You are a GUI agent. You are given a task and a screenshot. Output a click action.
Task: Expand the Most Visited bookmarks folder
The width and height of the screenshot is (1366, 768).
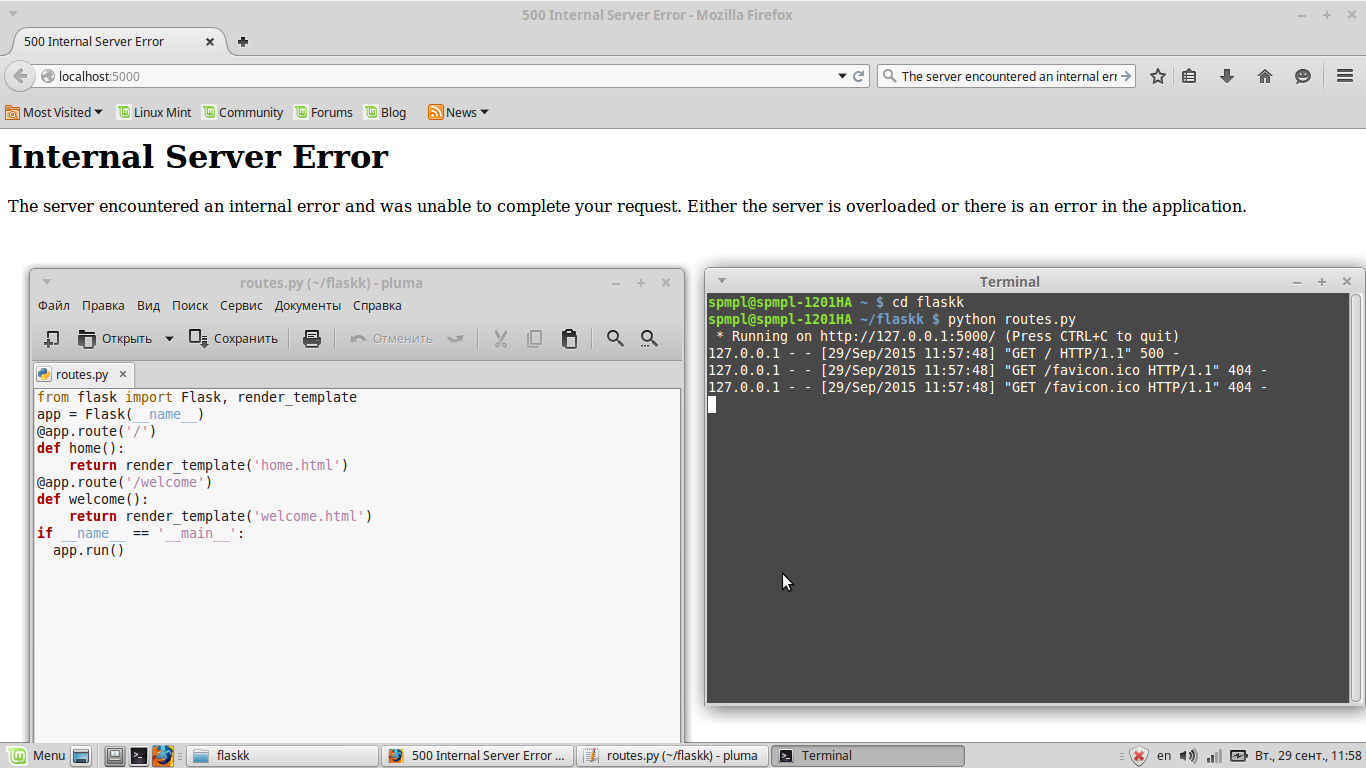[x=54, y=113]
